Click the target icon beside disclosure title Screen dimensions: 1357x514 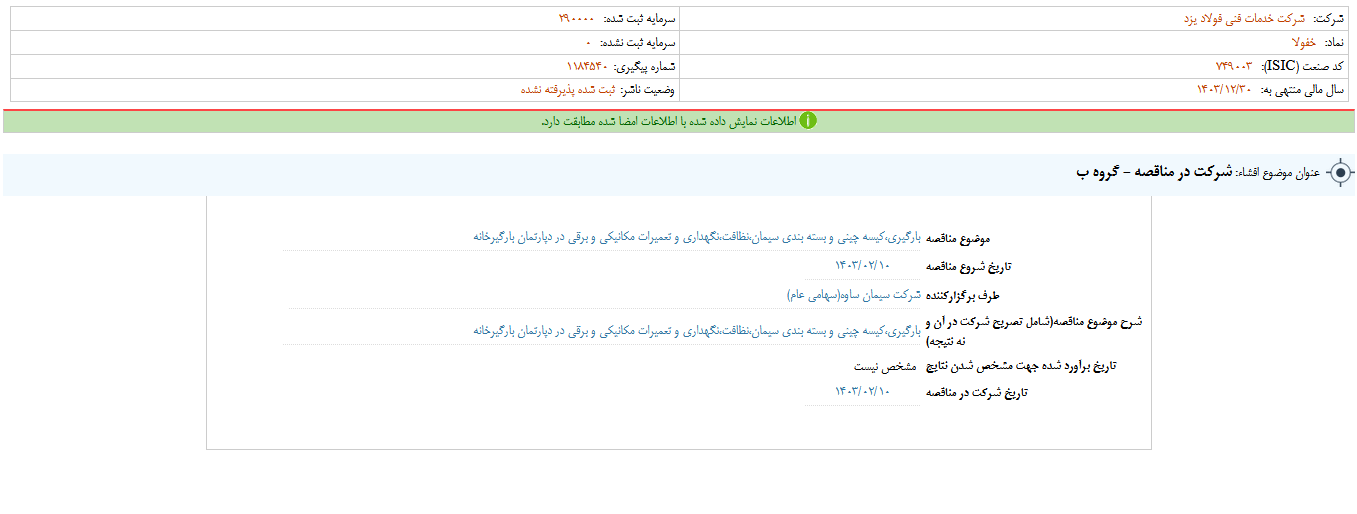[1341, 174]
